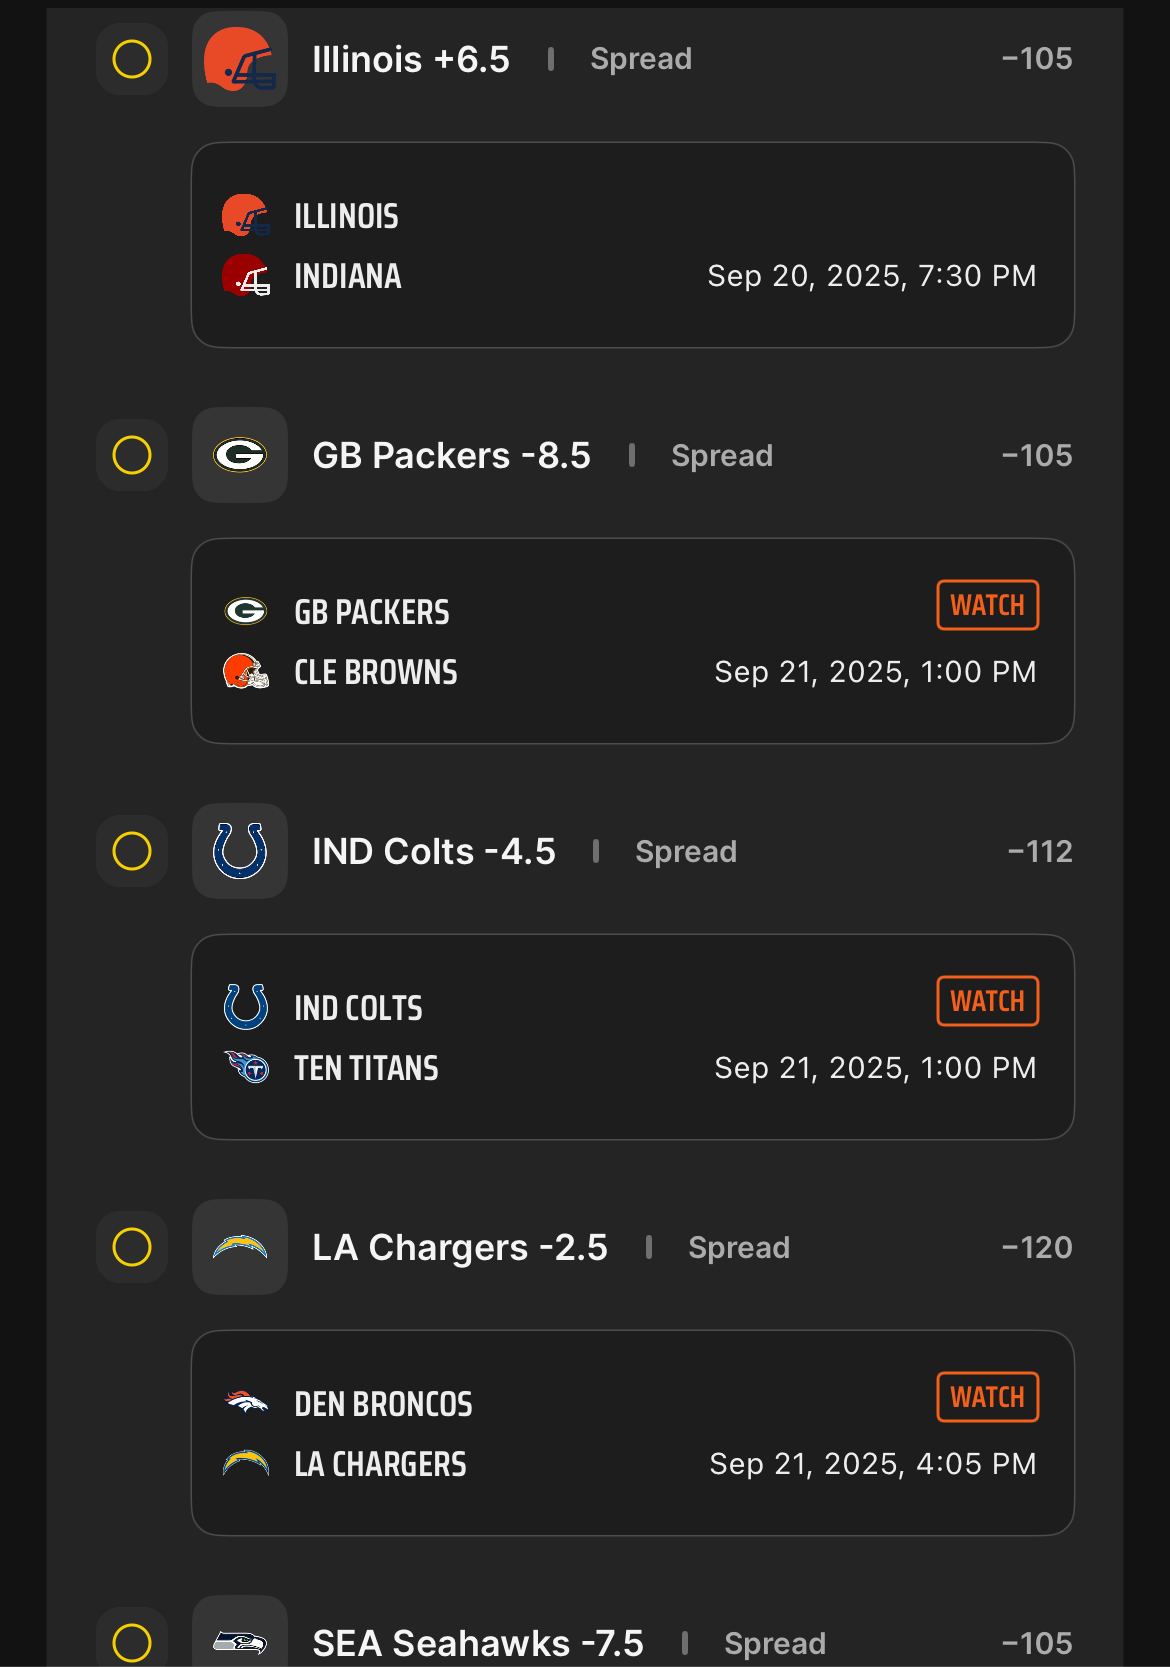Viewport: 1170px width, 1667px height.
Task: Click the Cleveland Browns helmet icon
Action: click(x=246, y=671)
